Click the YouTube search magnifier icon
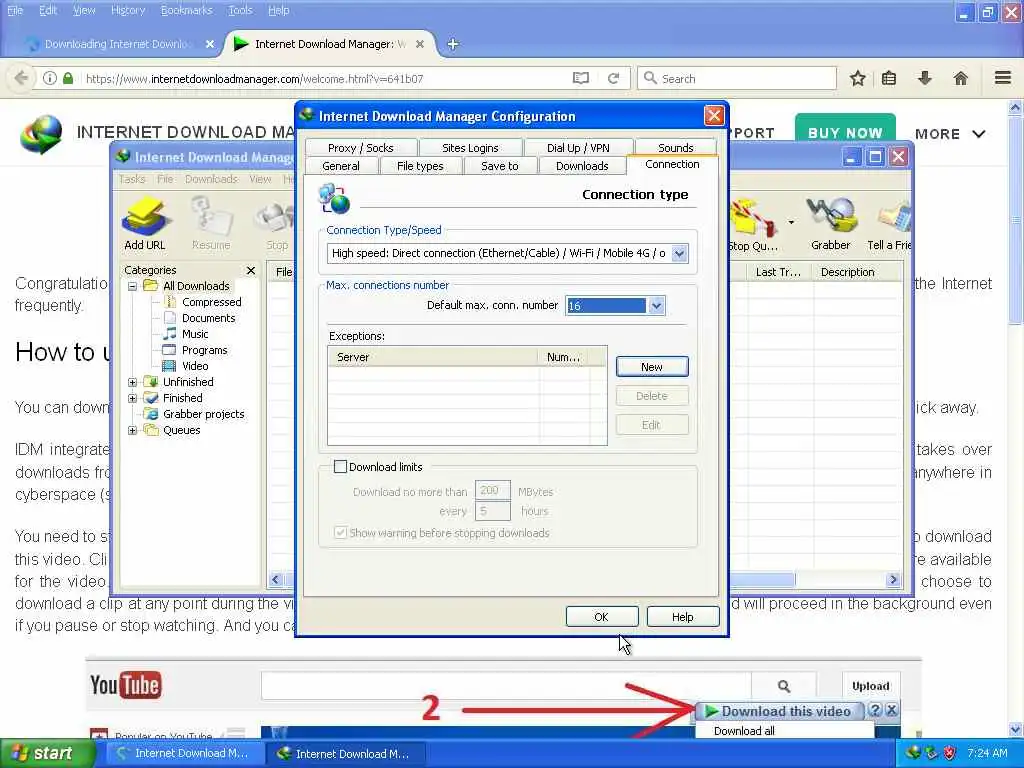Viewport: 1024px width, 768px height. (x=784, y=686)
